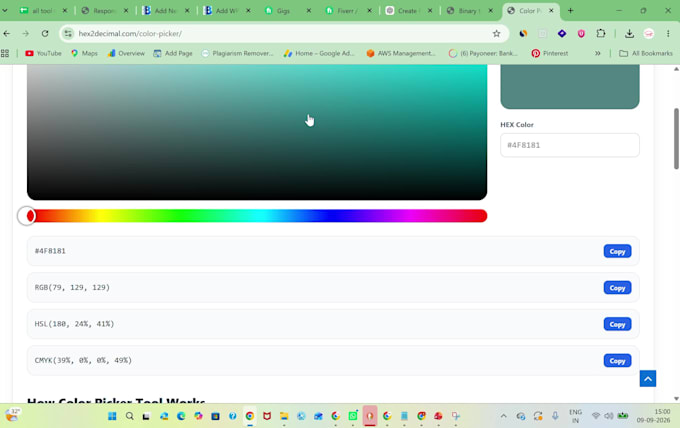
Task: Open Windows taskbar Search
Action: pyautogui.click(x=129, y=416)
